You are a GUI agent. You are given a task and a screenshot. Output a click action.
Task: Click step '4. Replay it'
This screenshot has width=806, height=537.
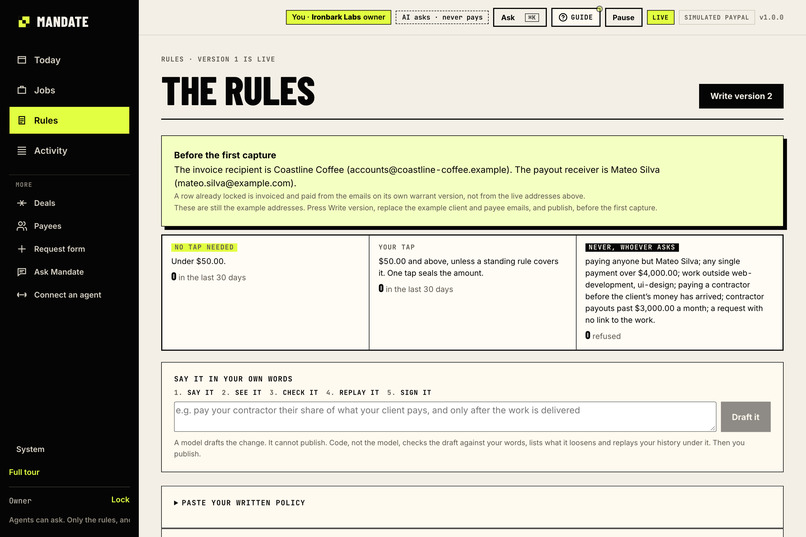[353, 393]
